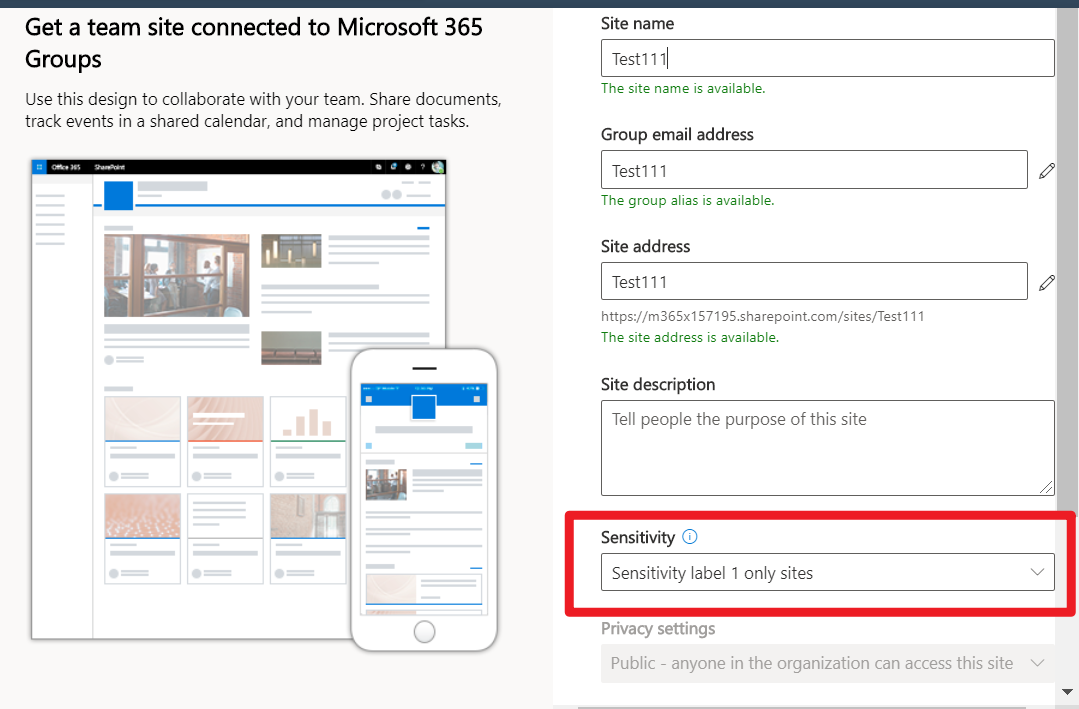Click the sharepoint.com/sites/Test111 URL text

coord(762,317)
